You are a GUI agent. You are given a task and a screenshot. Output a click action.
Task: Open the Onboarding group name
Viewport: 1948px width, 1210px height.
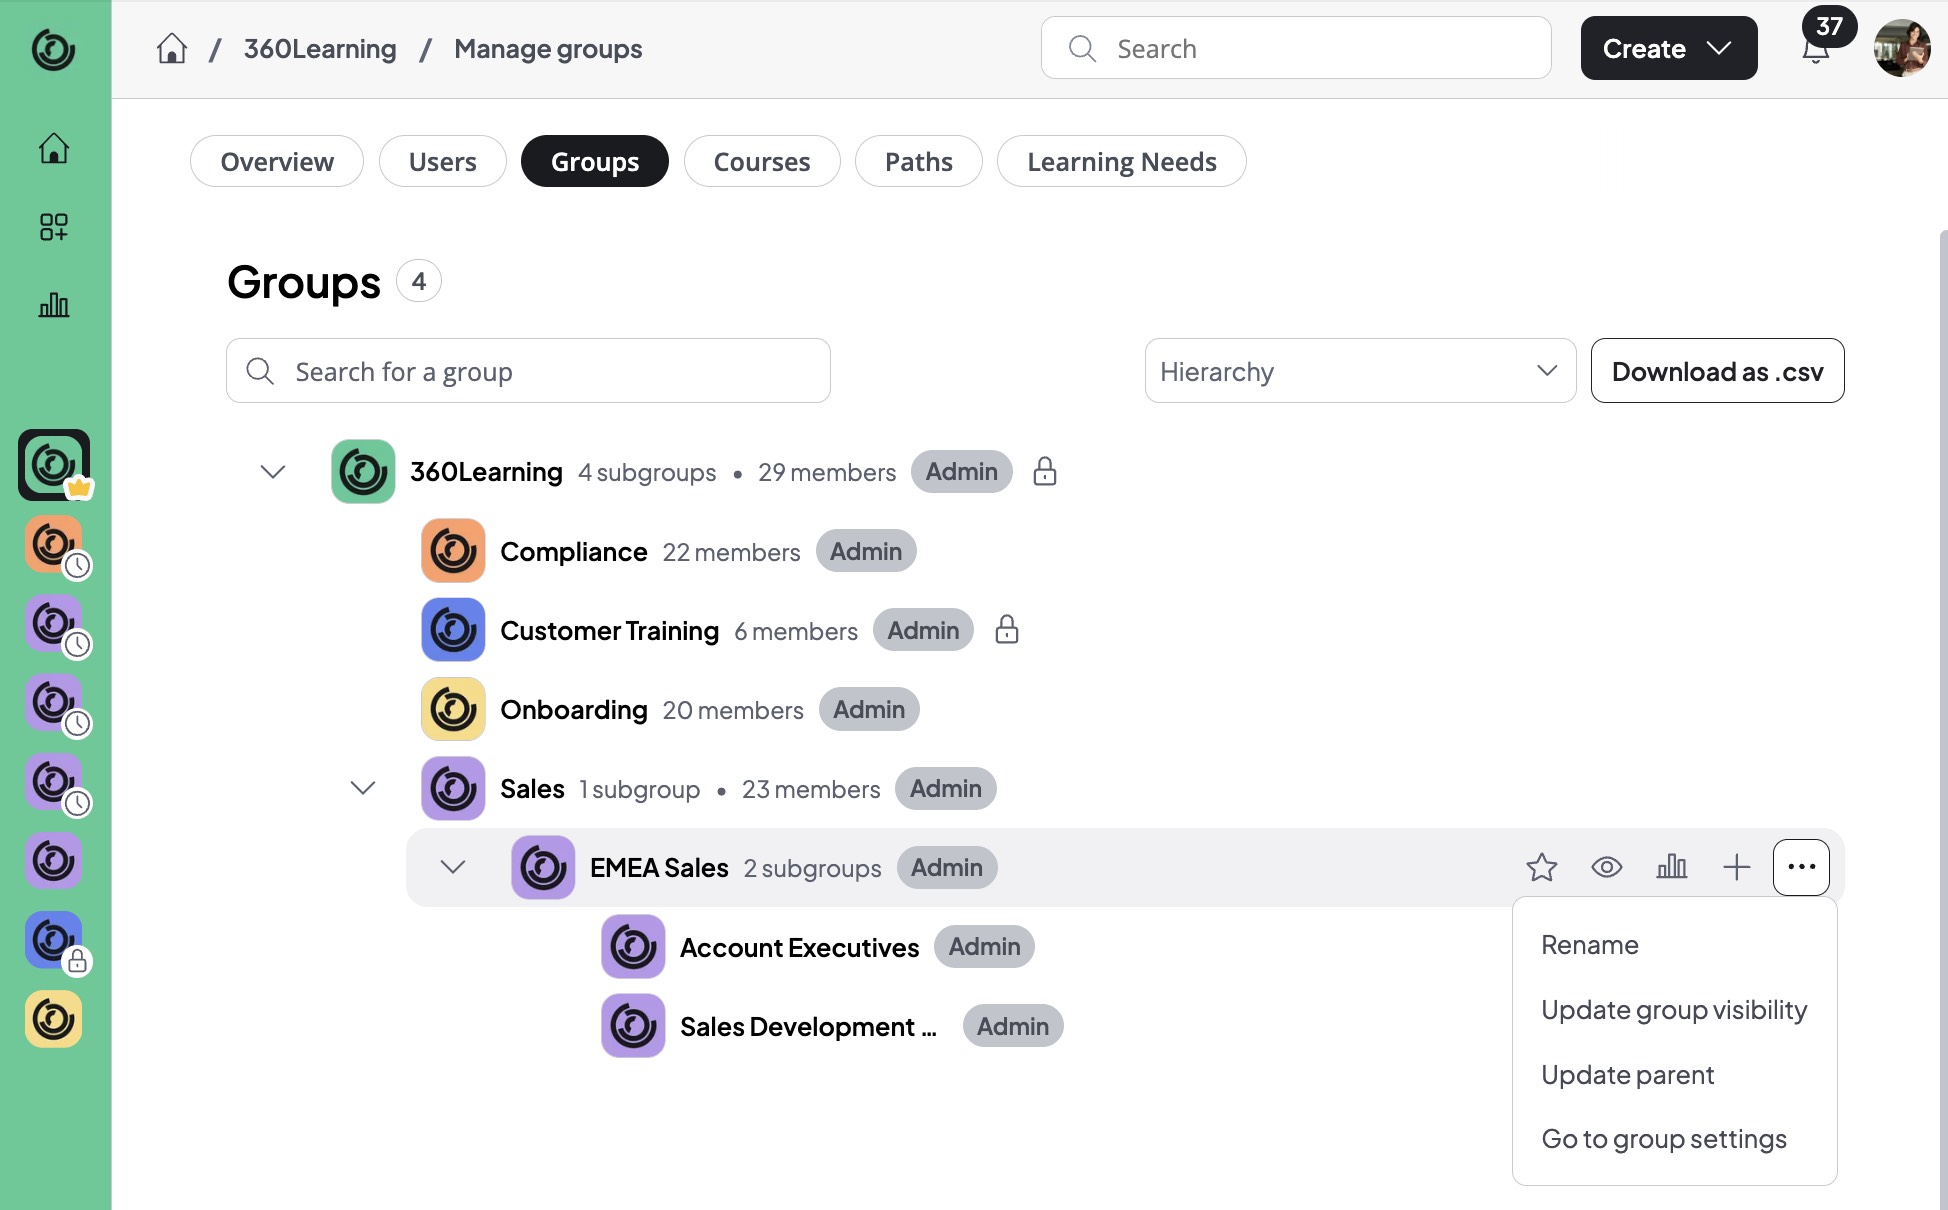(574, 710)
